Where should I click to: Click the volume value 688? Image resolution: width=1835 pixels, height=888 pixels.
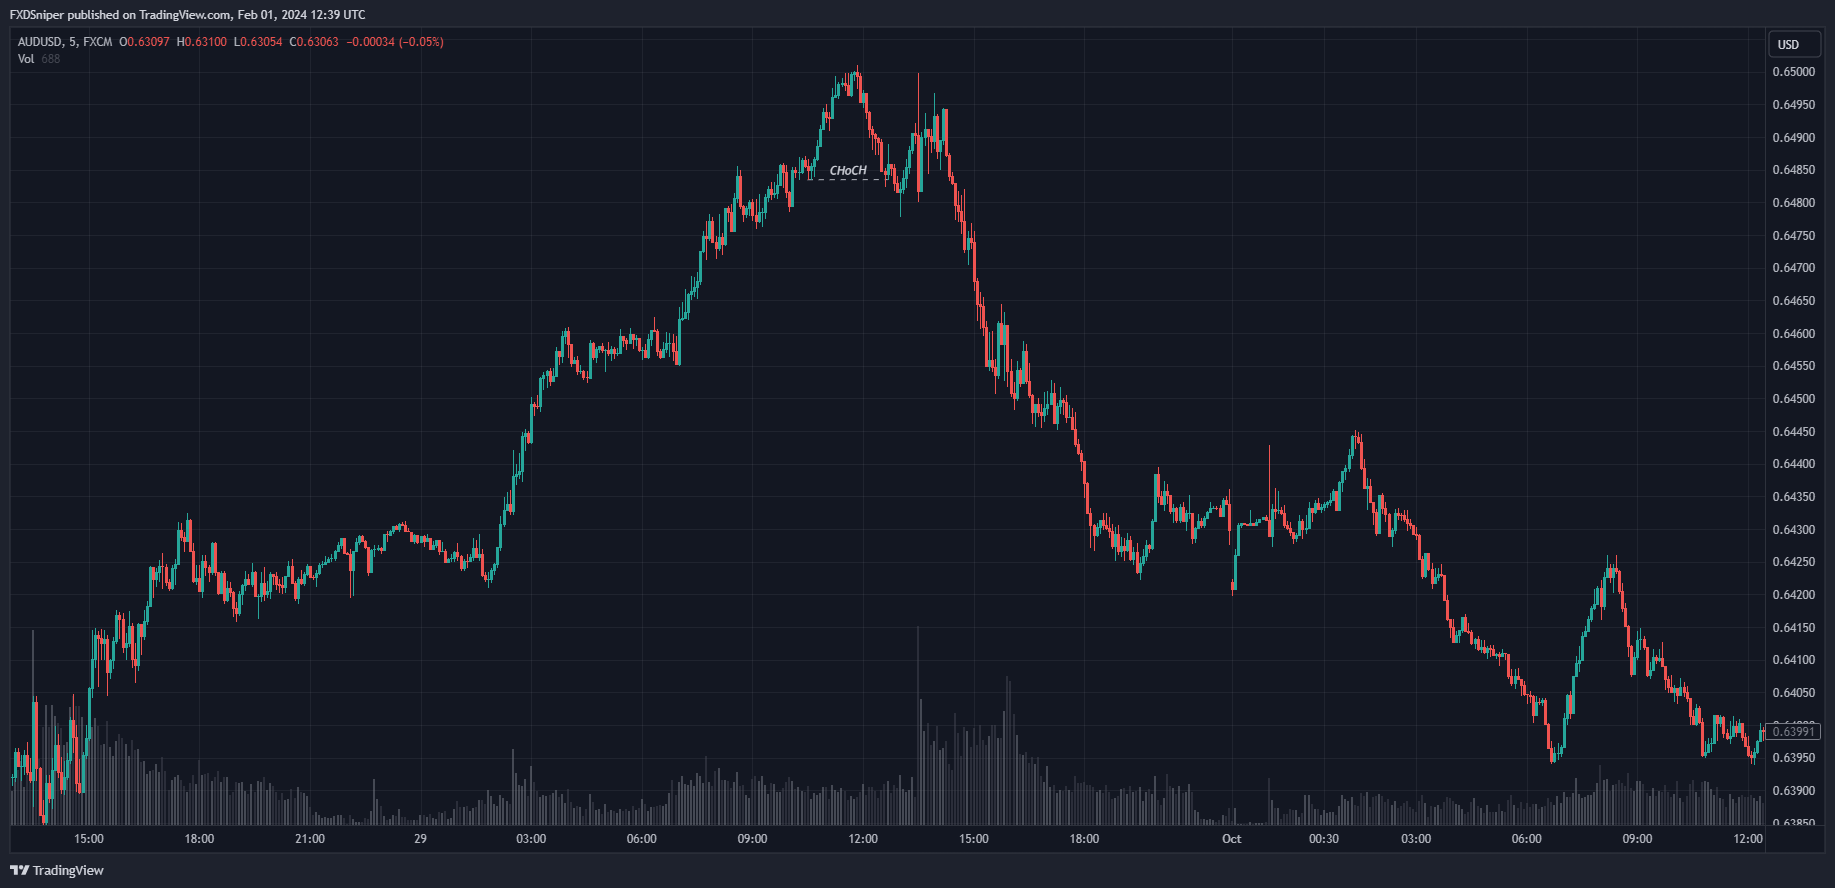(50, 59)
